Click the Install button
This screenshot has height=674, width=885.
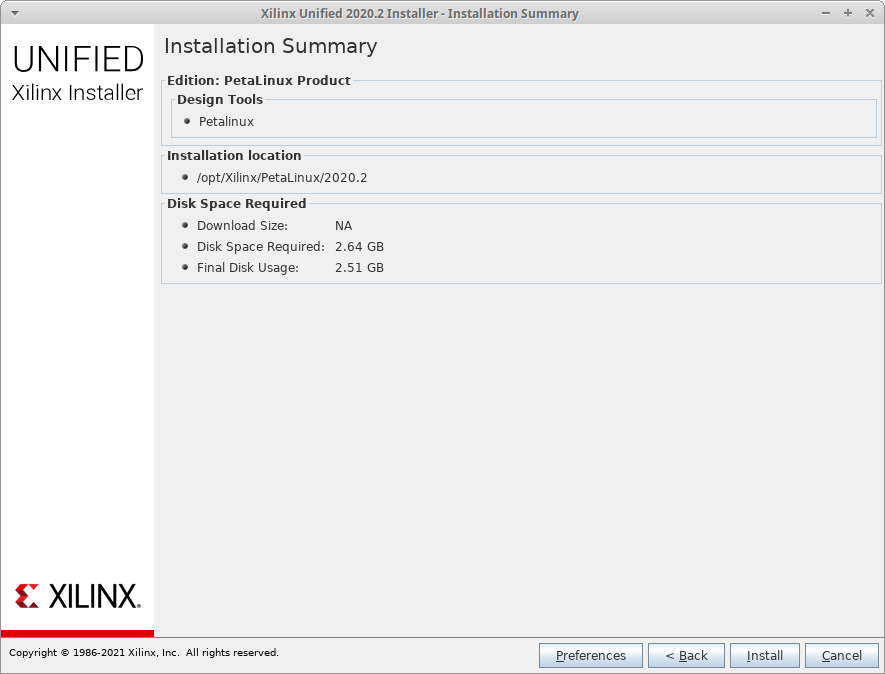pos(764,655)
